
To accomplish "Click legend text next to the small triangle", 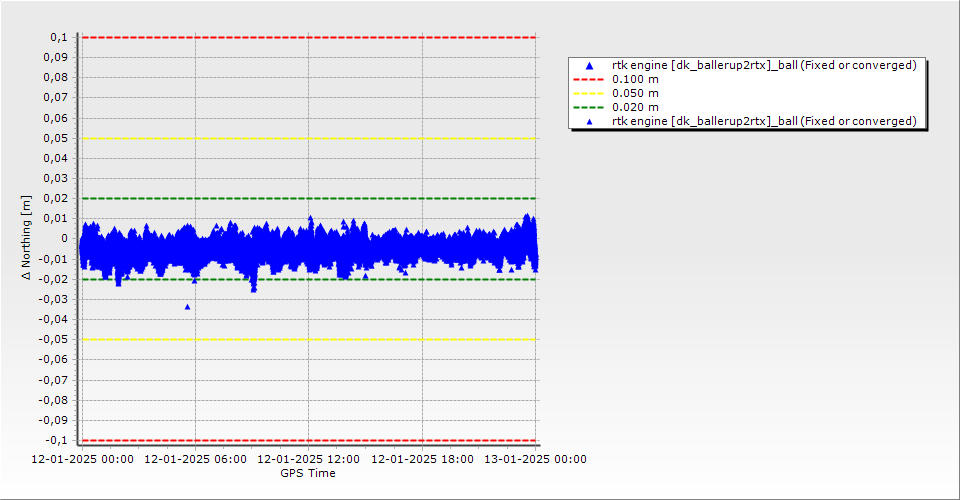I will [764, 122].
